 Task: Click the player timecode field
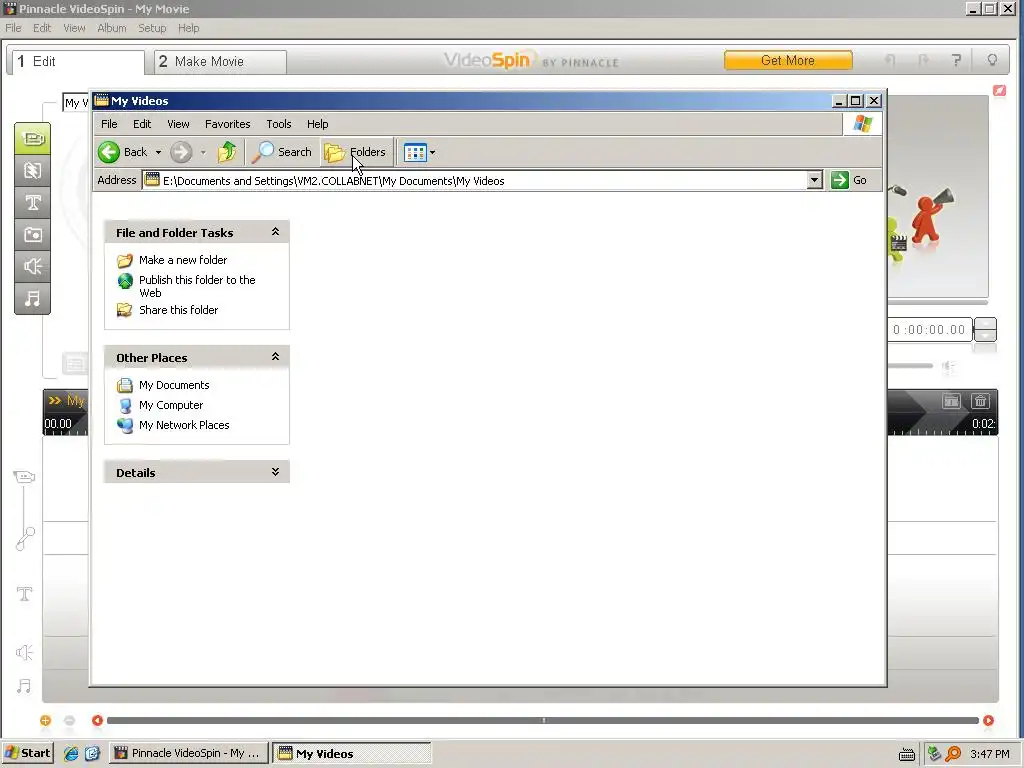(x=929, y=330)
